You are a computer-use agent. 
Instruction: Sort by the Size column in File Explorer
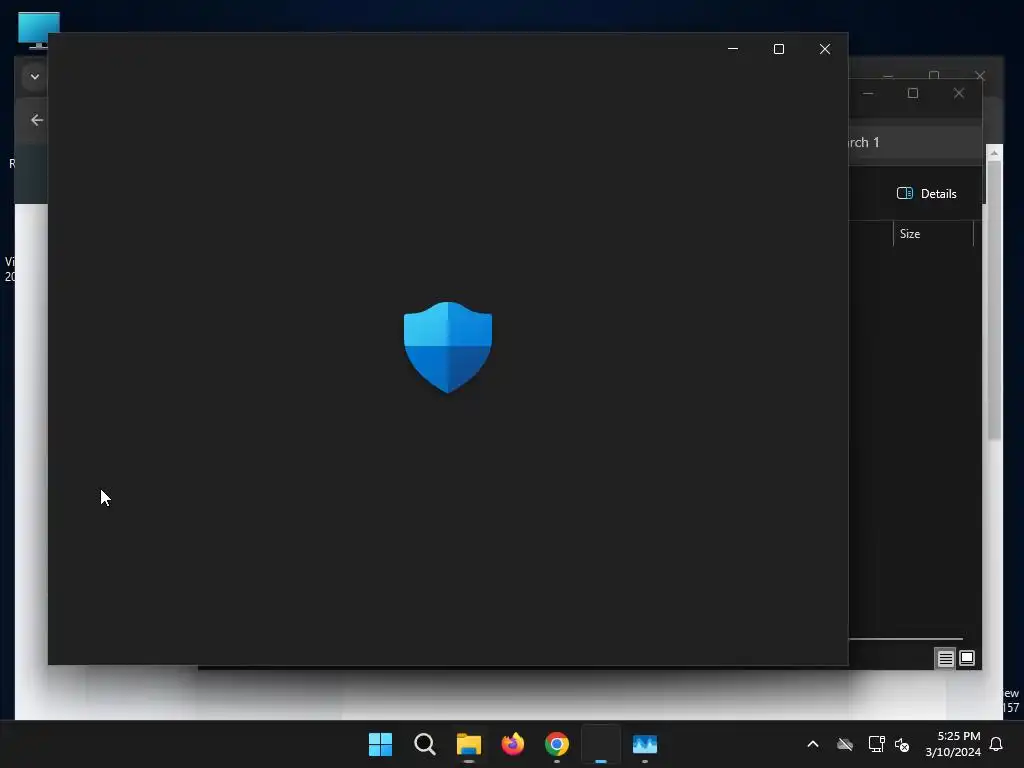click(x=933, y=234)
